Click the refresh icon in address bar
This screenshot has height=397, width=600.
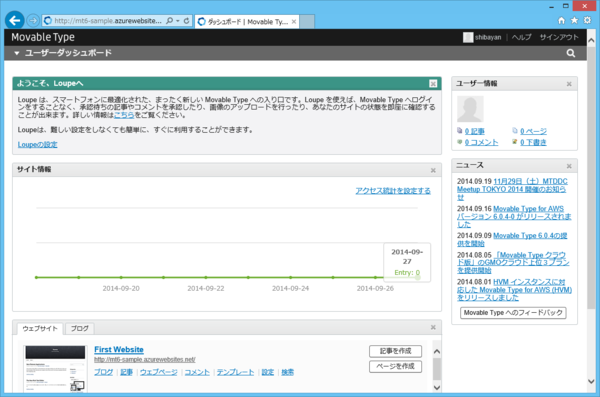[x=186, y=21]
